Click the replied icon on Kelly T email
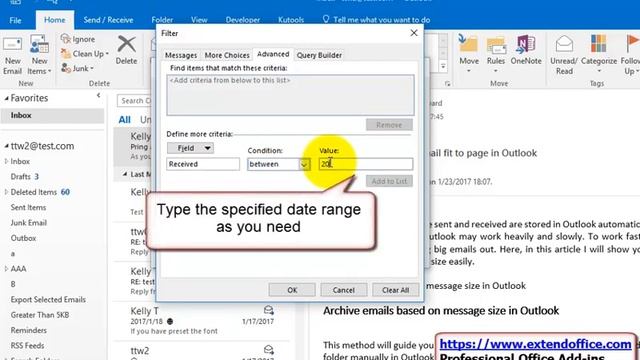Viewport: 640px width, 360px height. (269, 311)
